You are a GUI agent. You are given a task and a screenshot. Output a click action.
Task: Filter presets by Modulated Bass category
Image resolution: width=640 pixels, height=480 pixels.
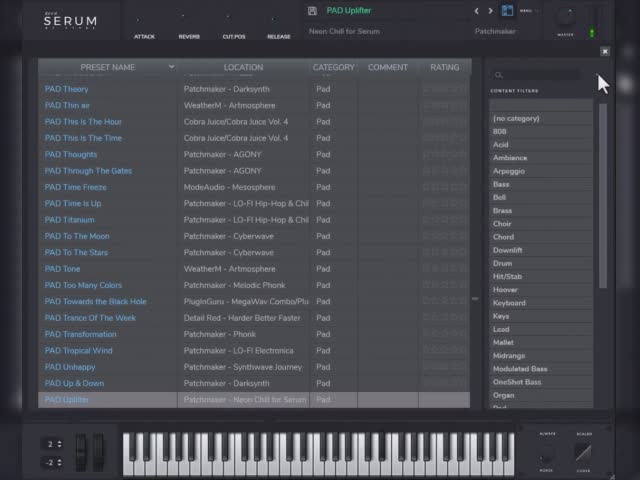tap(541, 369)
